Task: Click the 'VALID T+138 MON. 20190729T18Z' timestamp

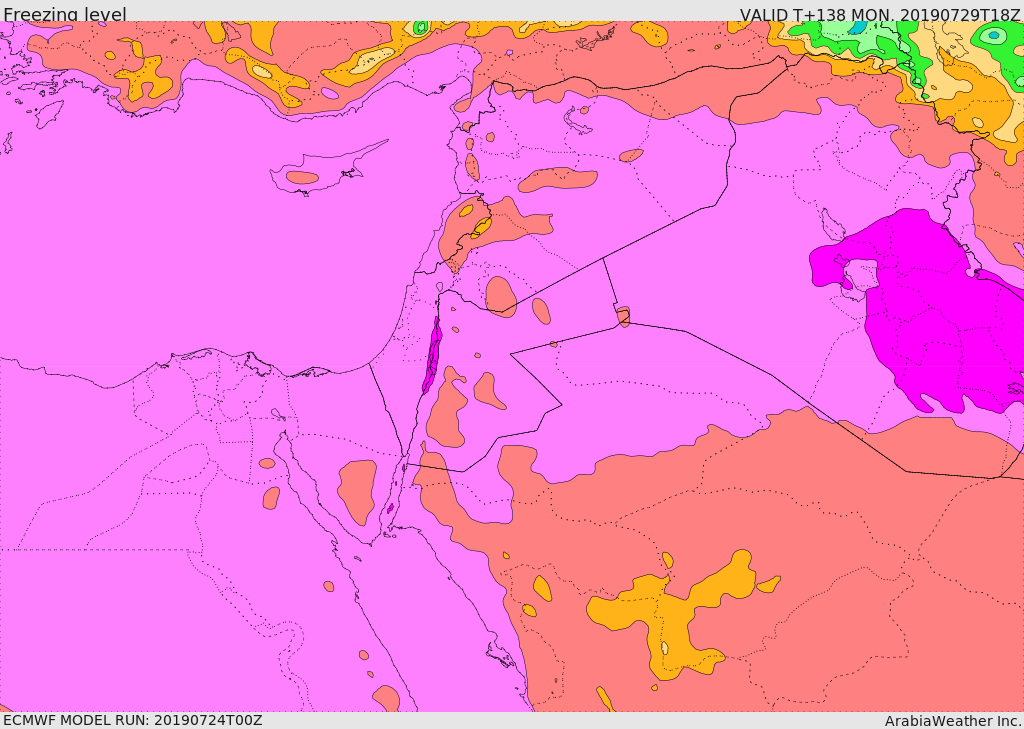Action: click(x=880, y=14)
